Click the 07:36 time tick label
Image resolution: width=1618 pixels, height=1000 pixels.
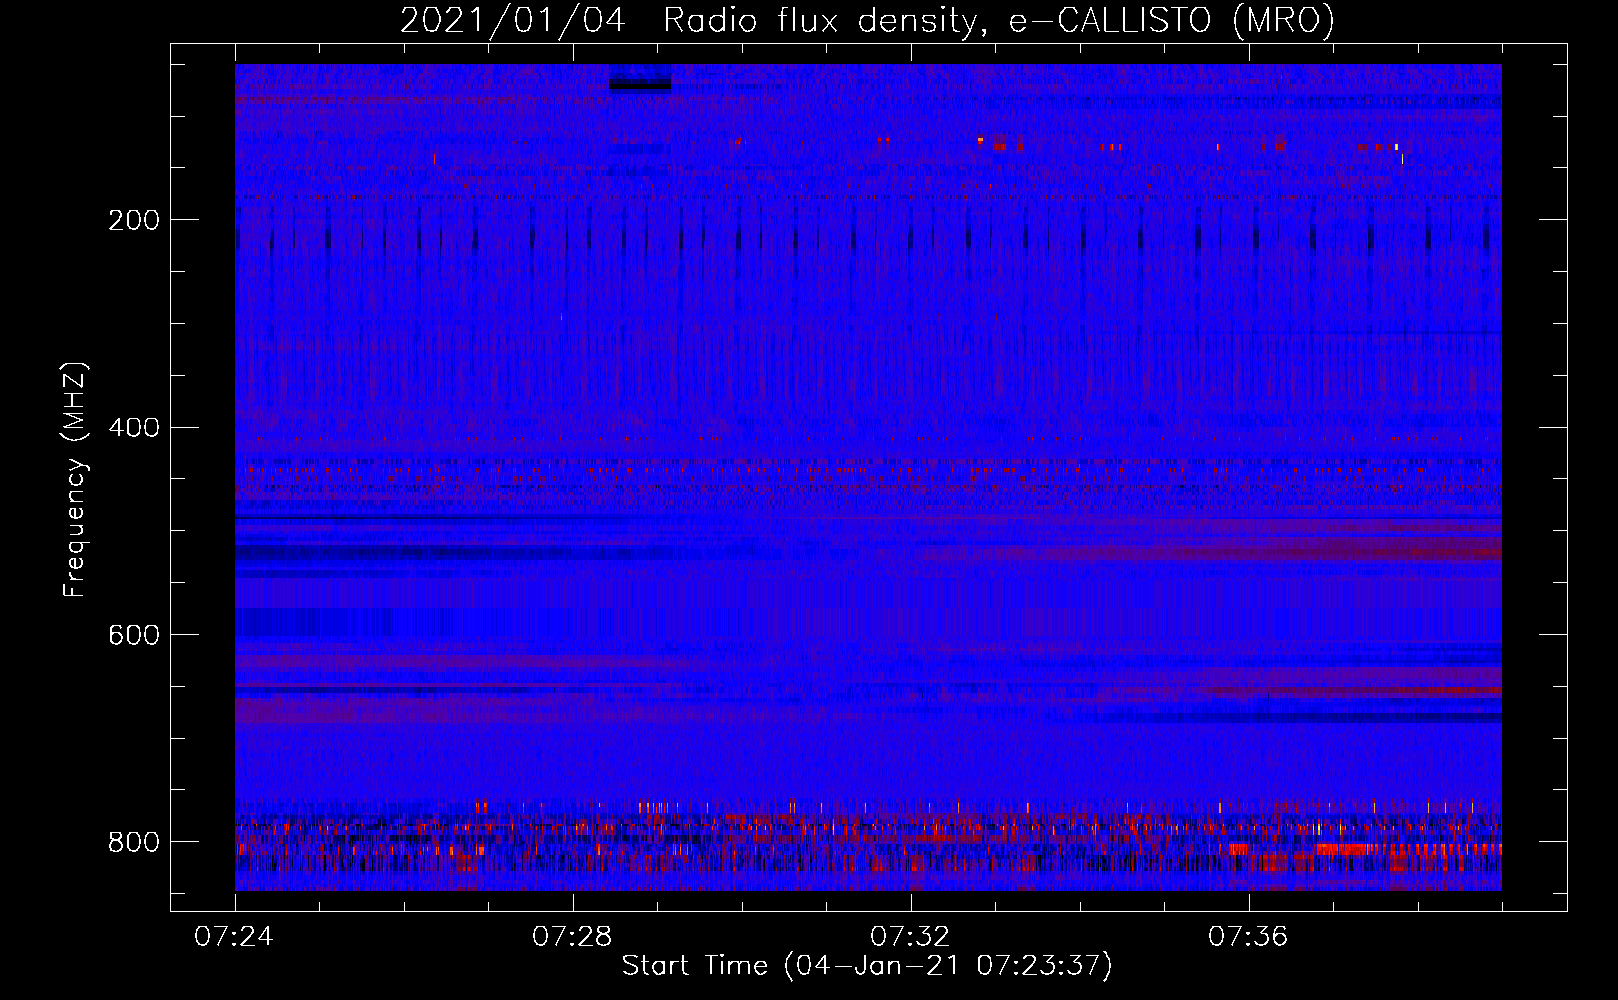coord(1249,937)
